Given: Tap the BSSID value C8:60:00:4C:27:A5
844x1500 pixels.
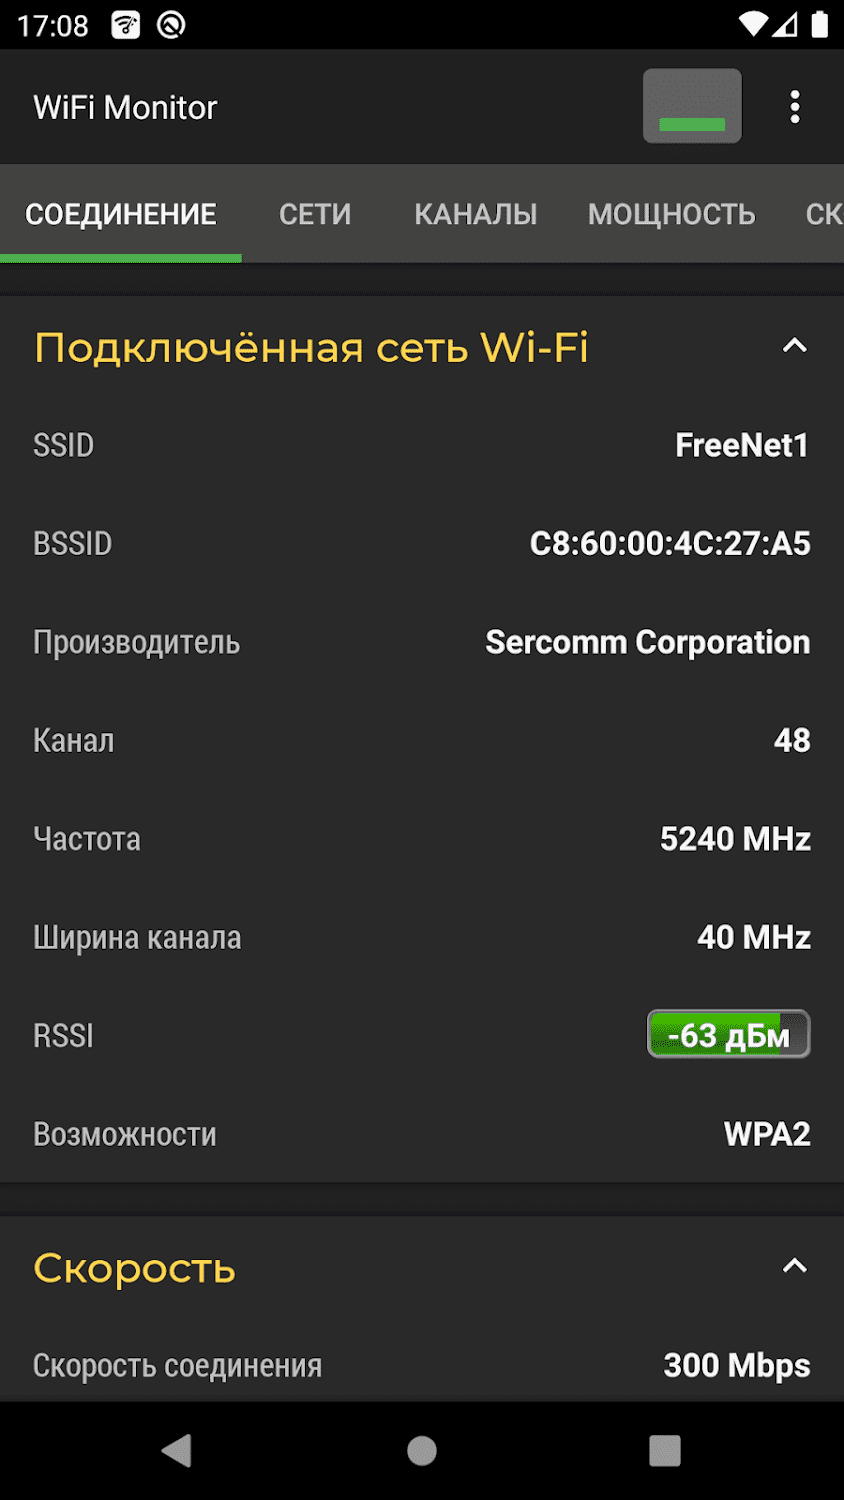Looking at the screenshot, I should pos(670,543).
